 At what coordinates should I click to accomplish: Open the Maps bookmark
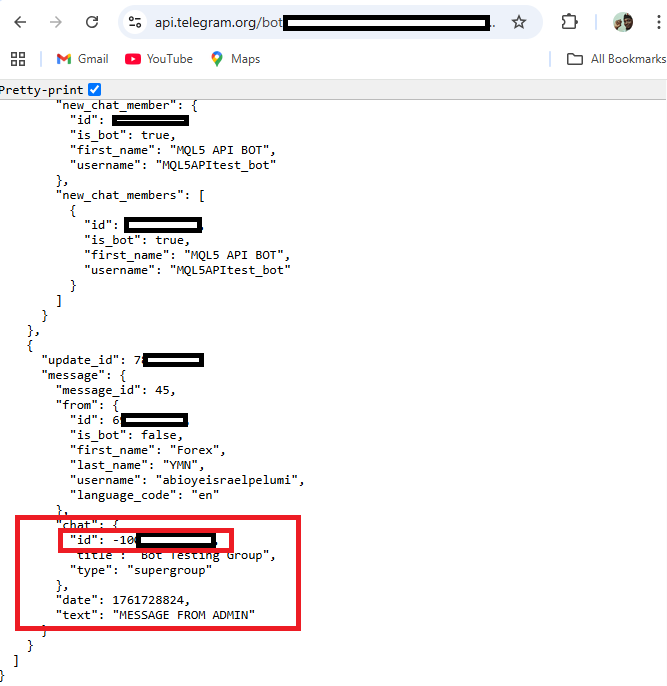(235, 59)
